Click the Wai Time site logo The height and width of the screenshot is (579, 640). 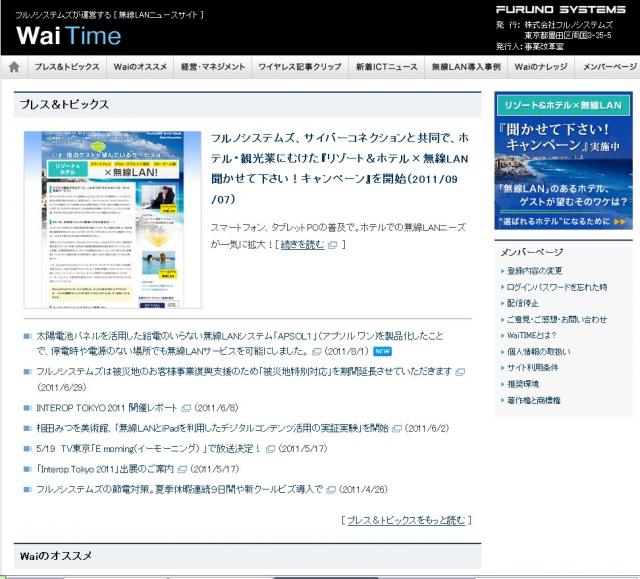tap(68, 35)
